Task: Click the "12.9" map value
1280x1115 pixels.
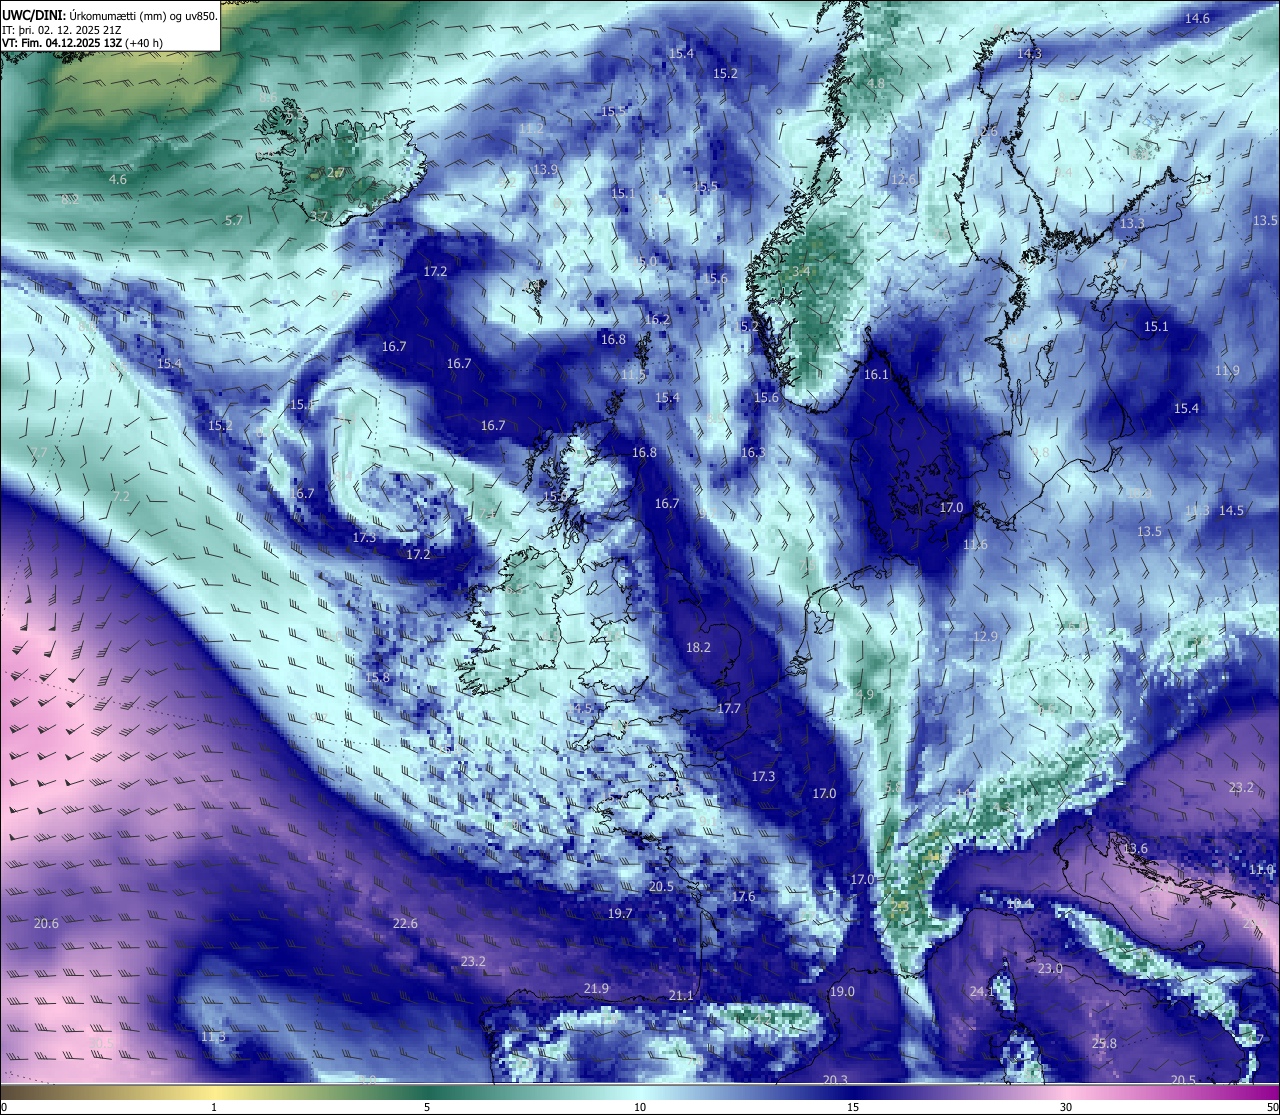Action: pos(985,637)
